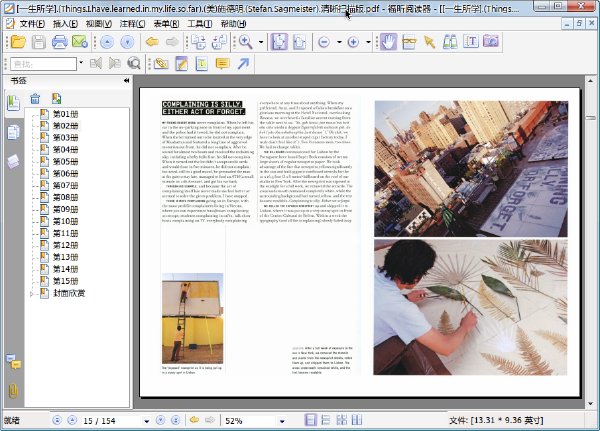Click the yellow previous view arrow in the toolbar
Image resolution: width=600 pixels, height=431 pixels.
(x=152, y=42)
